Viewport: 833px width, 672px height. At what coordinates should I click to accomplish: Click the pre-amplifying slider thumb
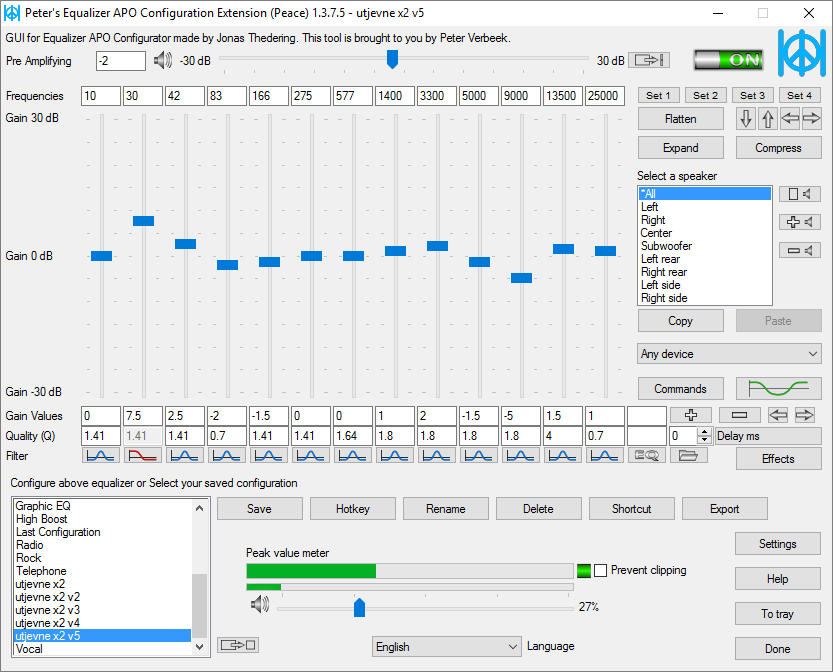click(x=392, y=59)
